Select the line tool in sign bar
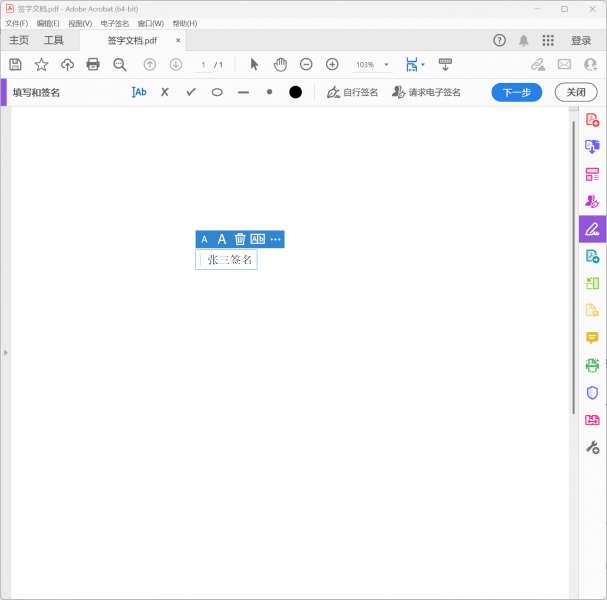 [243, 92]
